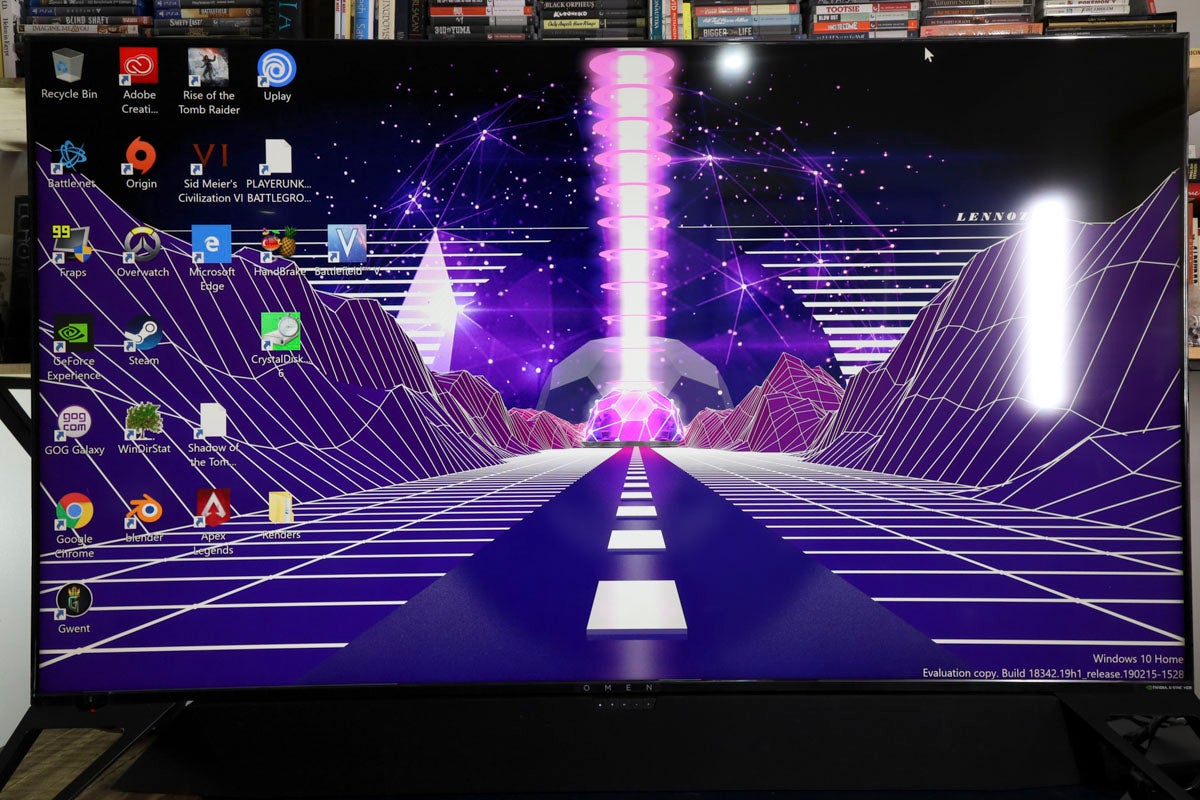
Task: Click the CrystalDiskMark 6 icon
Action: (x=281, y=331)
